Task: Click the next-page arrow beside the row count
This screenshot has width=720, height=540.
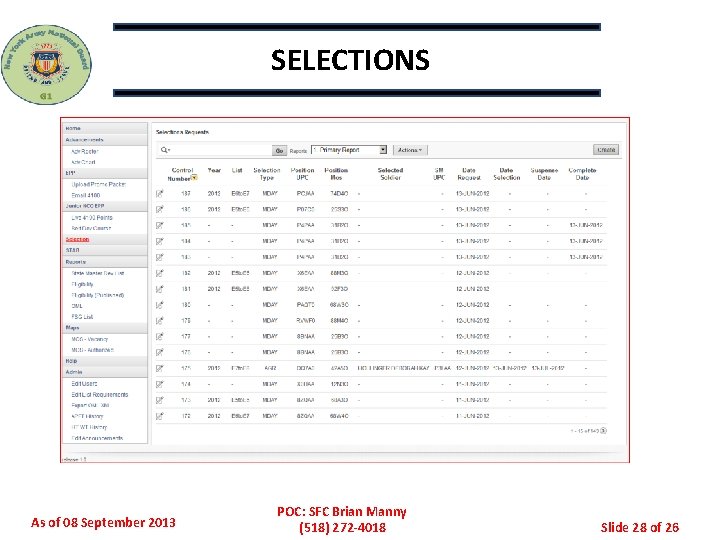Action: point(604,431)
